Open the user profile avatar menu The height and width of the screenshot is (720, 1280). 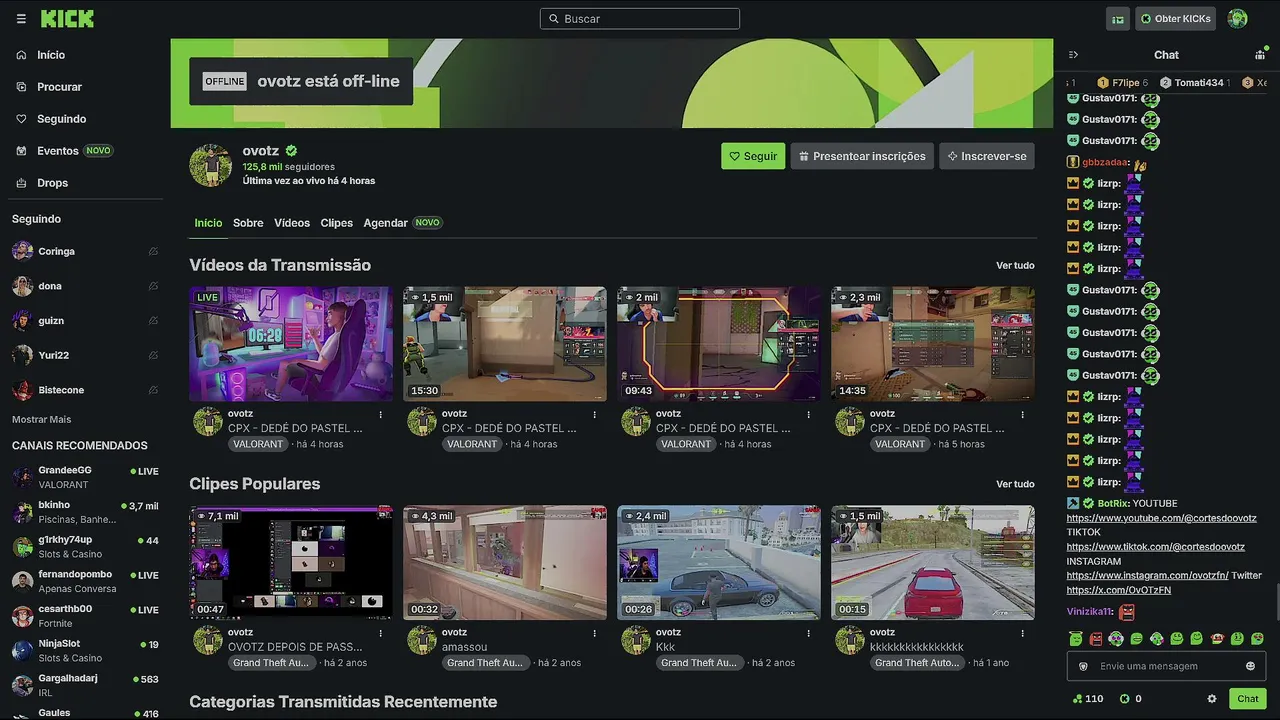tap(1237, 19)
